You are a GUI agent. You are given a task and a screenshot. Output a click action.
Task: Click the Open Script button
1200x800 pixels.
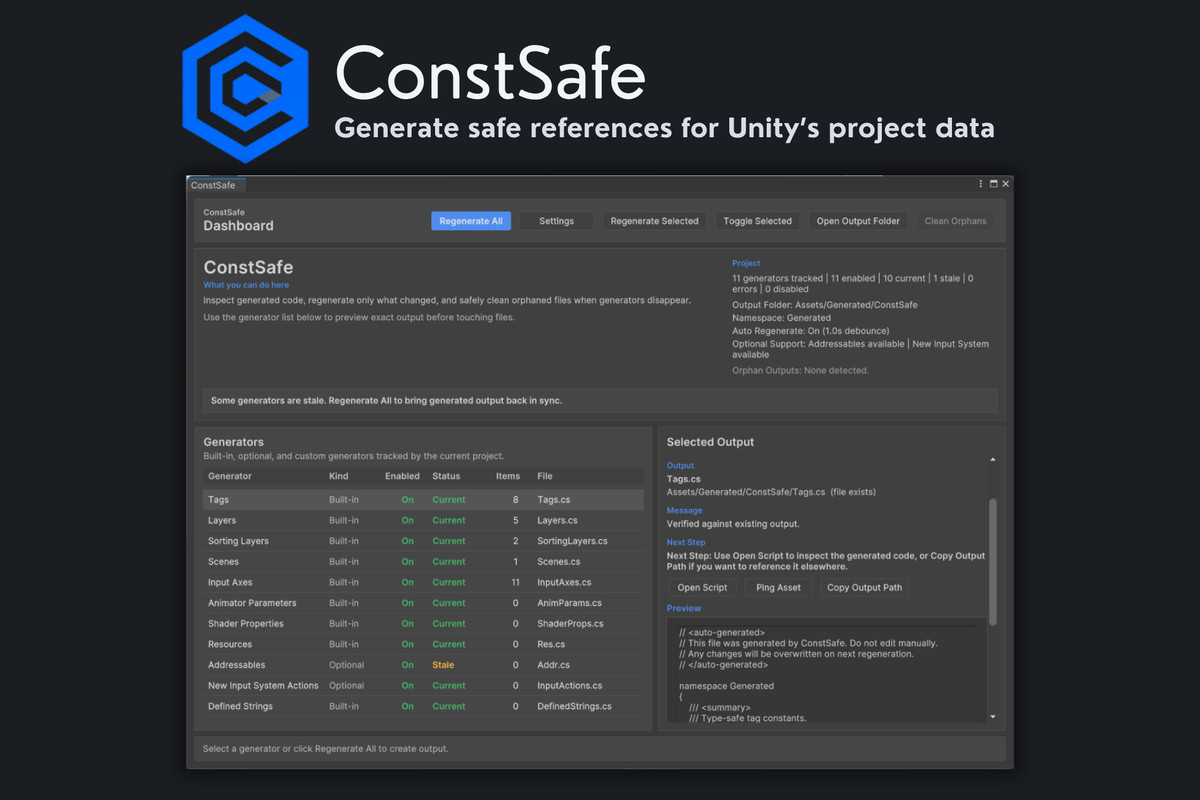703,587
